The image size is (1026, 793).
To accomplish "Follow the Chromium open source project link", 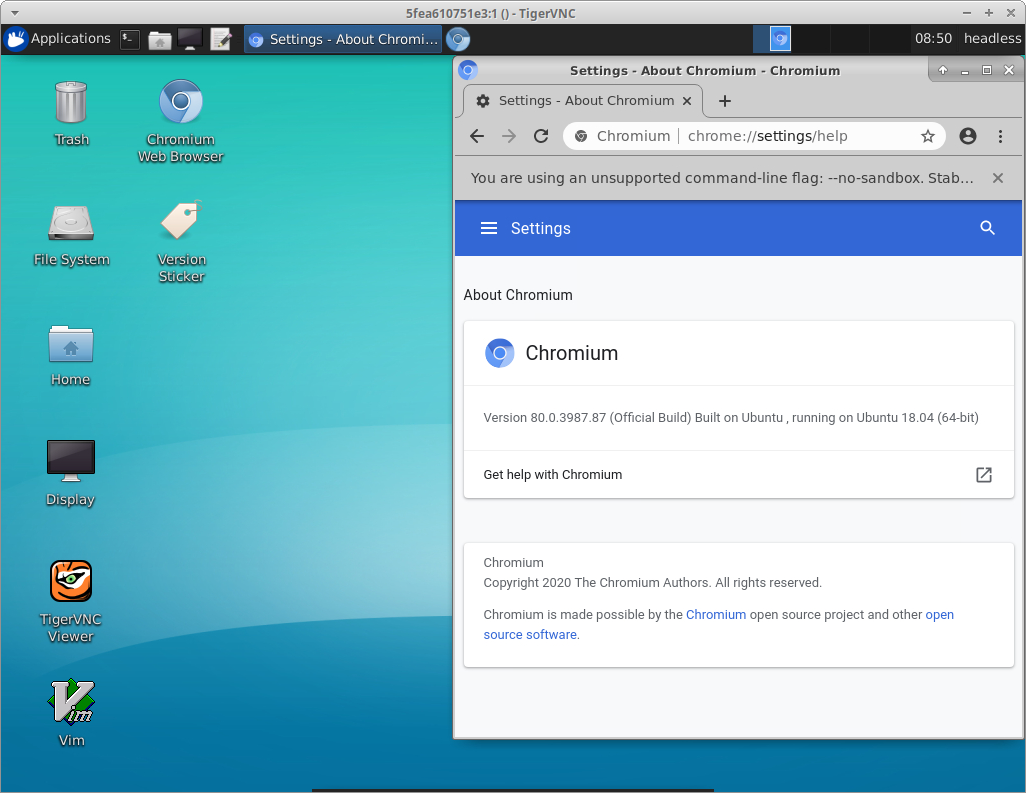I will pyautogui.click(x=715, y=614).
